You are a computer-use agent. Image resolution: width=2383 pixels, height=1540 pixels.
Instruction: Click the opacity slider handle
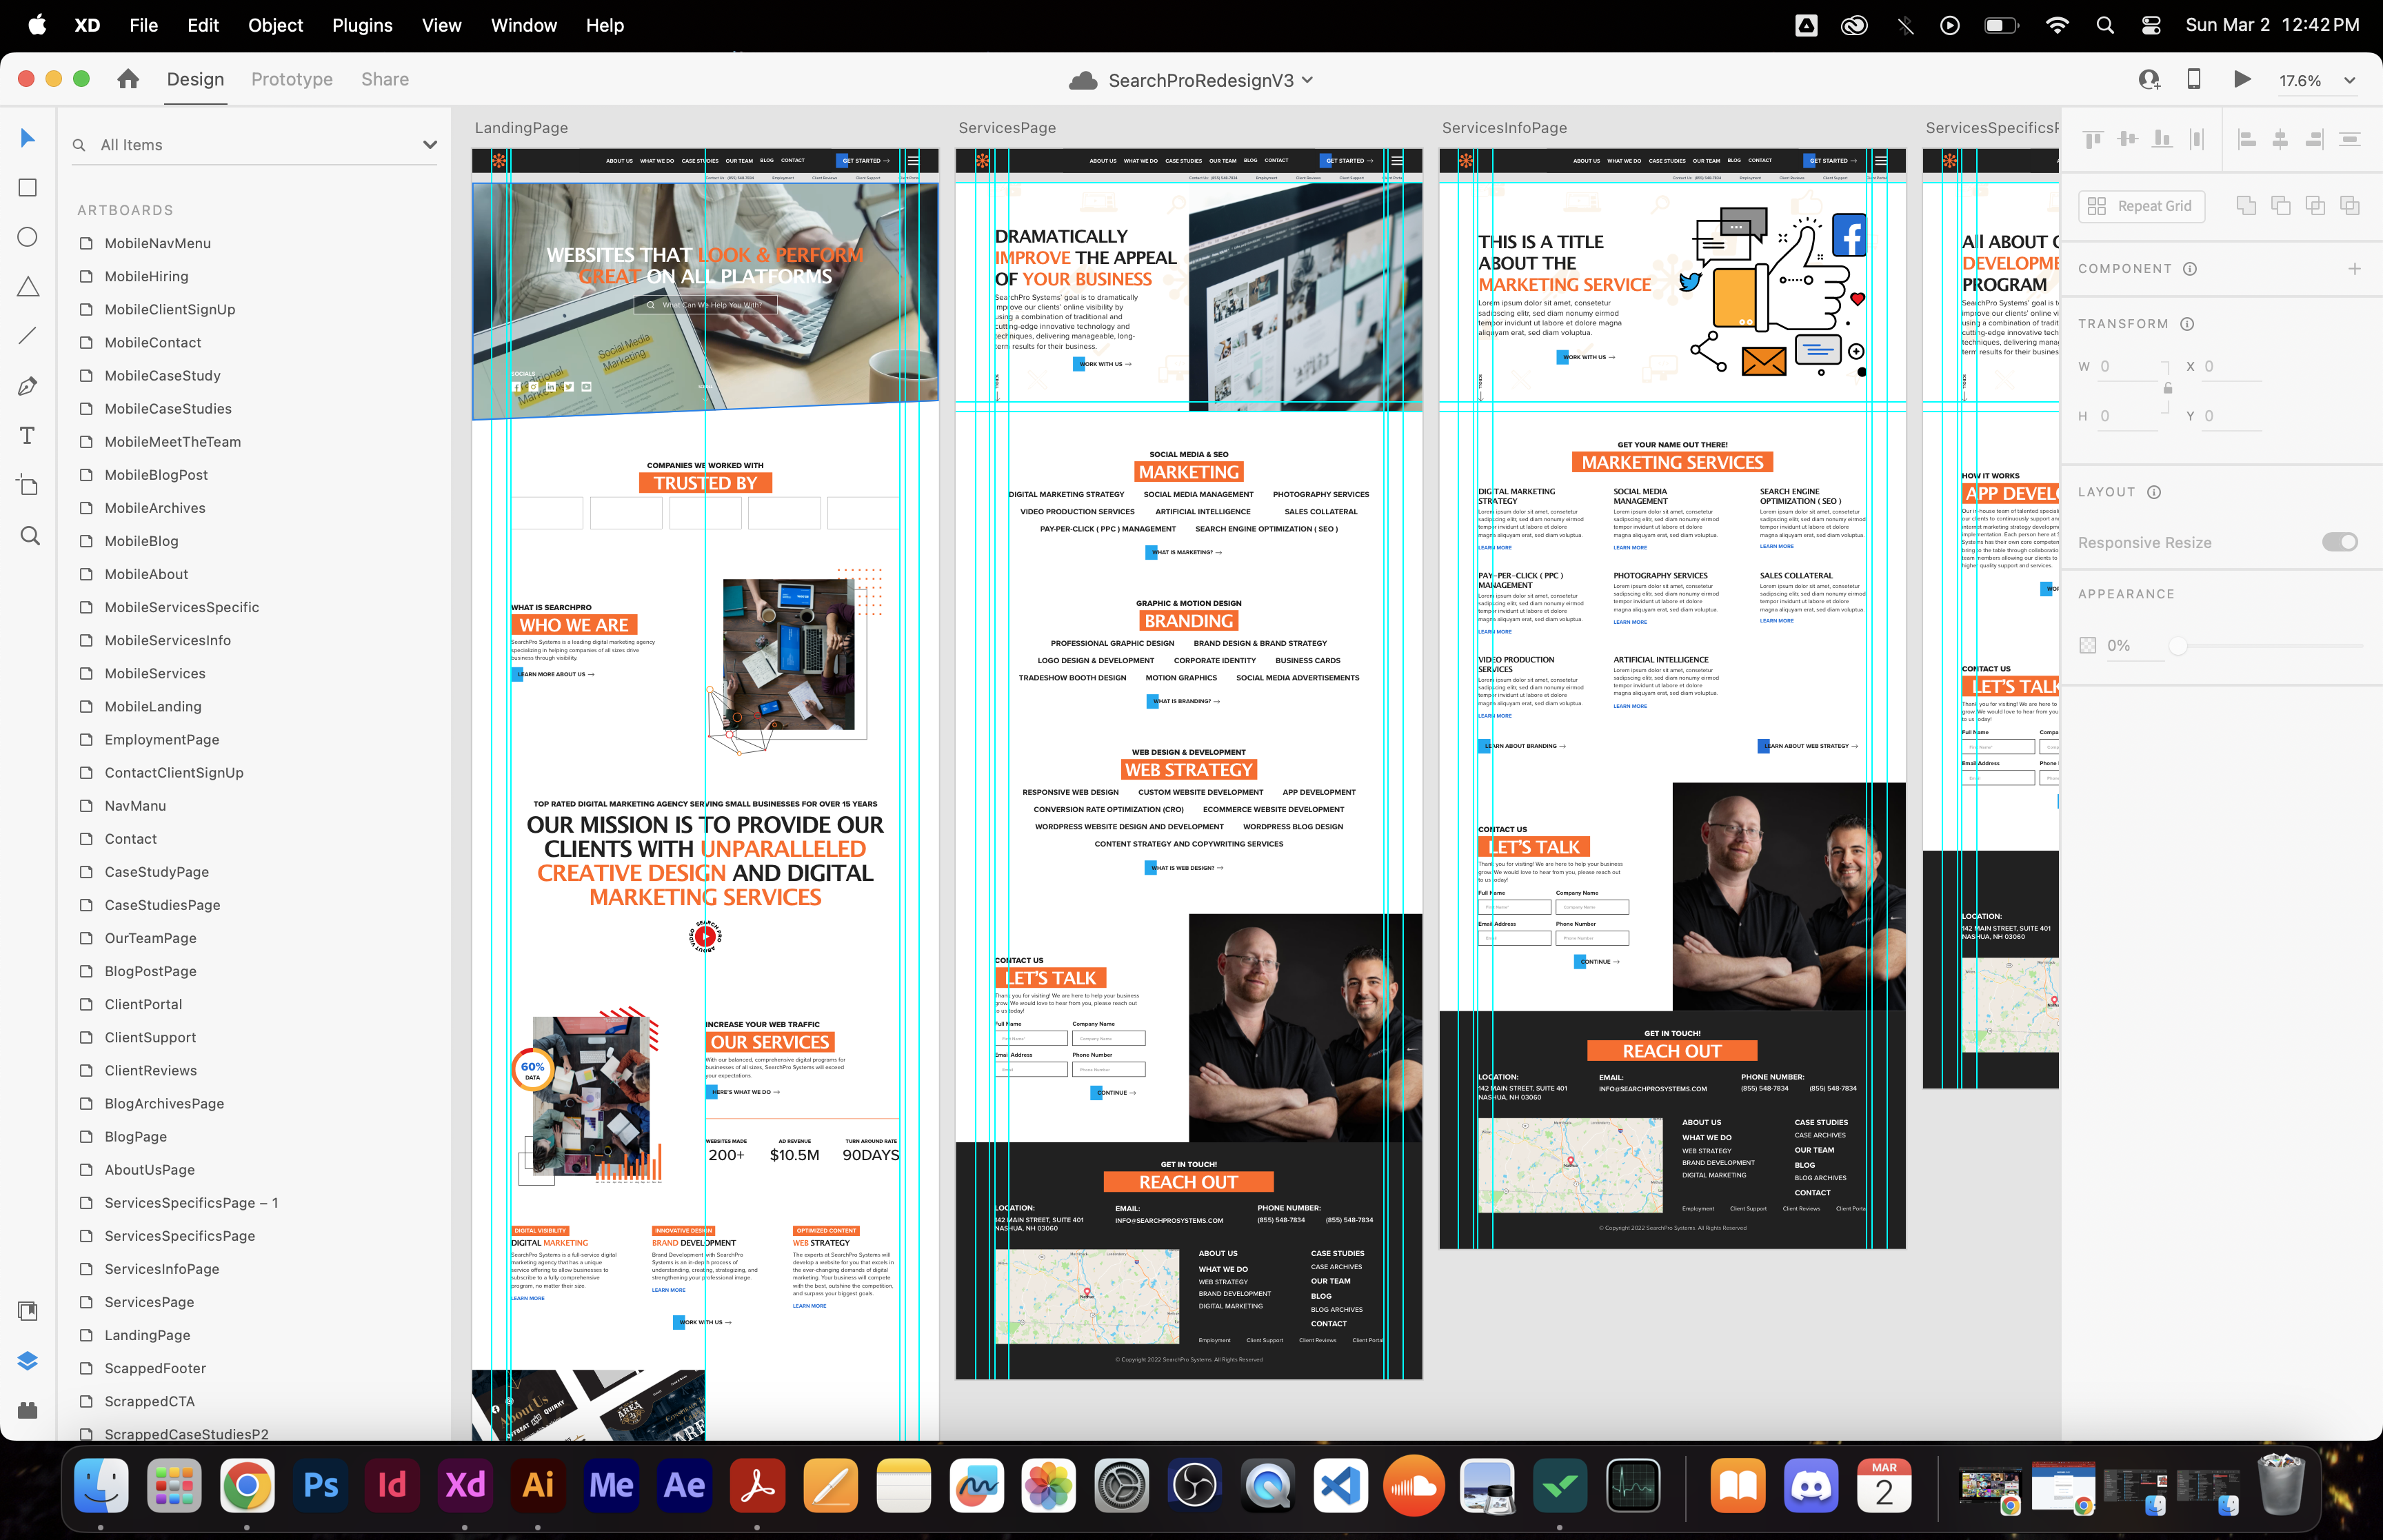point(2177,646)
